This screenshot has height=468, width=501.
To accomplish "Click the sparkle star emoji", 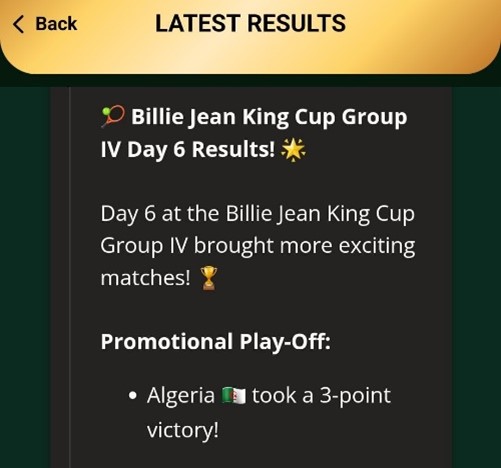I will [x=293, y=150].
